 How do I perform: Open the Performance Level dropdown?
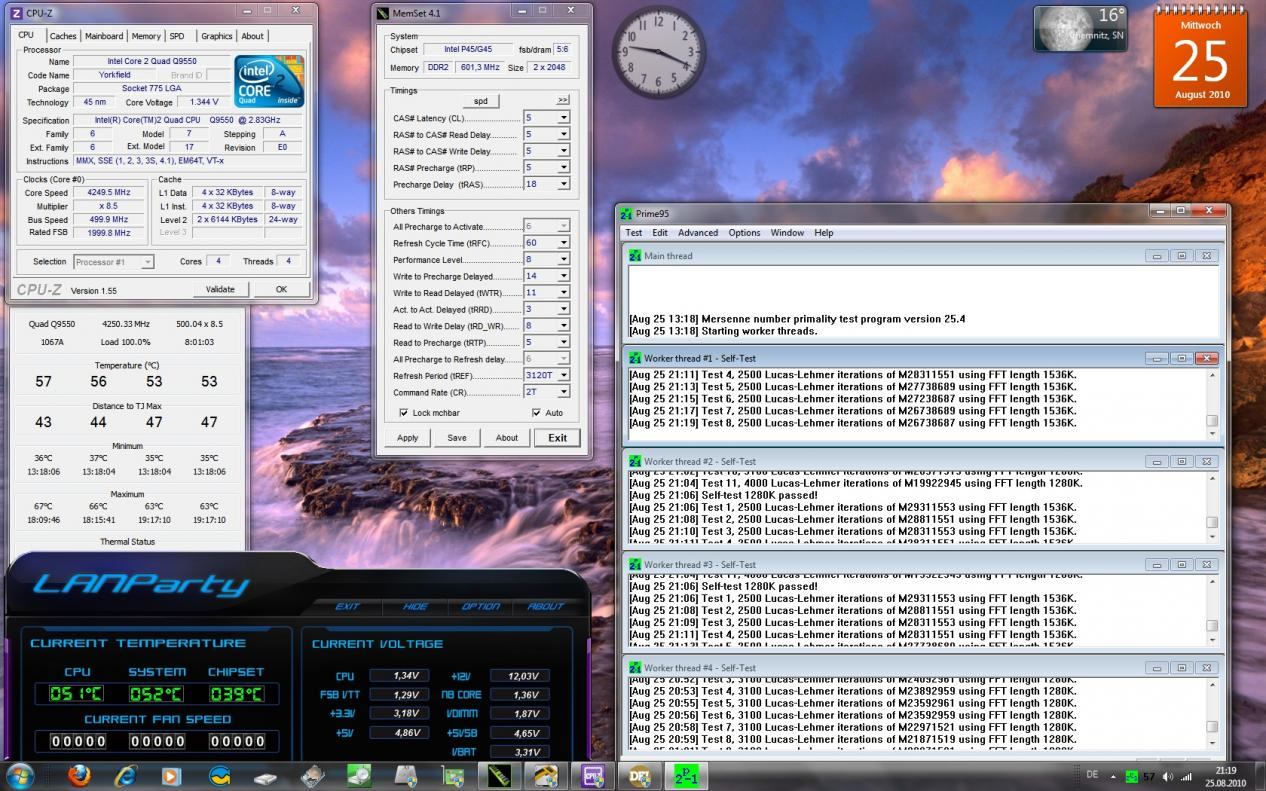coord(563,259)
